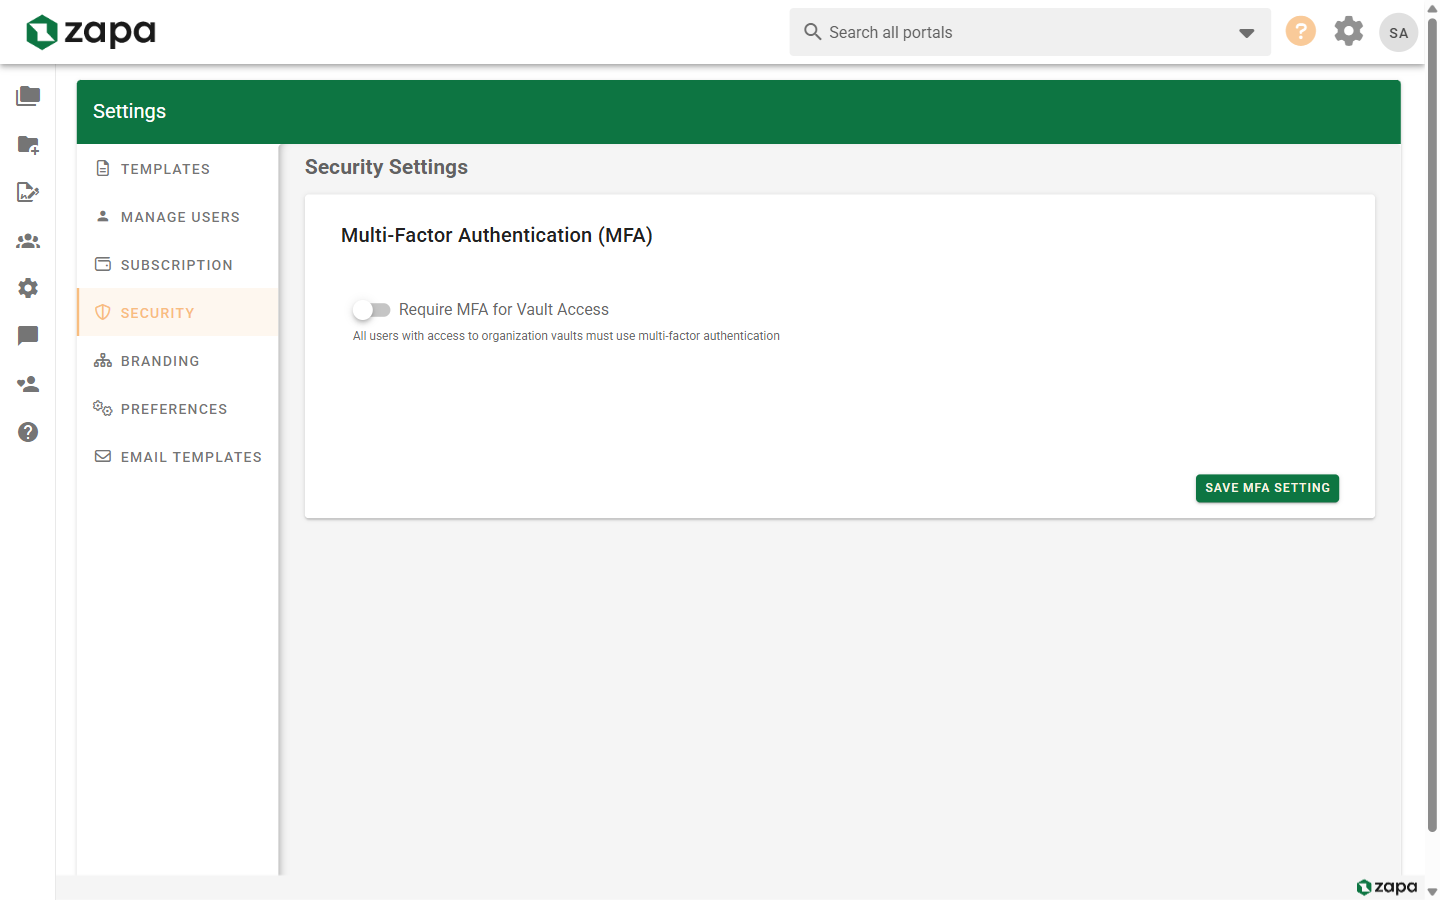Open the PREFERENCES settings tab
The height and width of the screenshot is (900, 1440).
point(178,408)
